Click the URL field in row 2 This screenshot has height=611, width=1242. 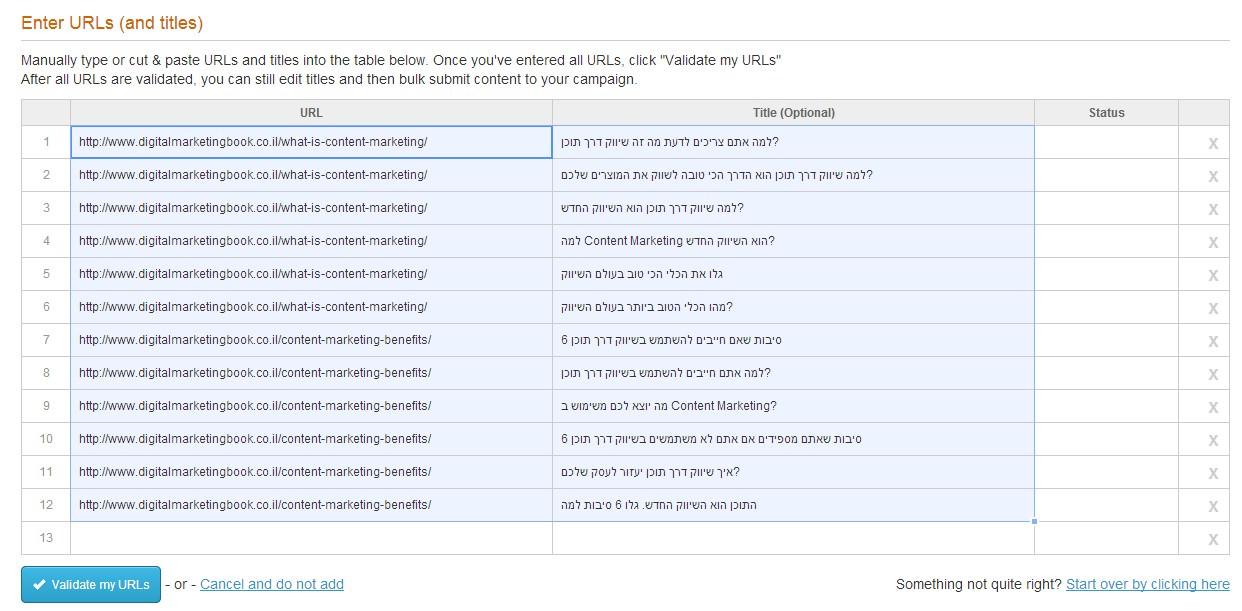click(311, 175)
